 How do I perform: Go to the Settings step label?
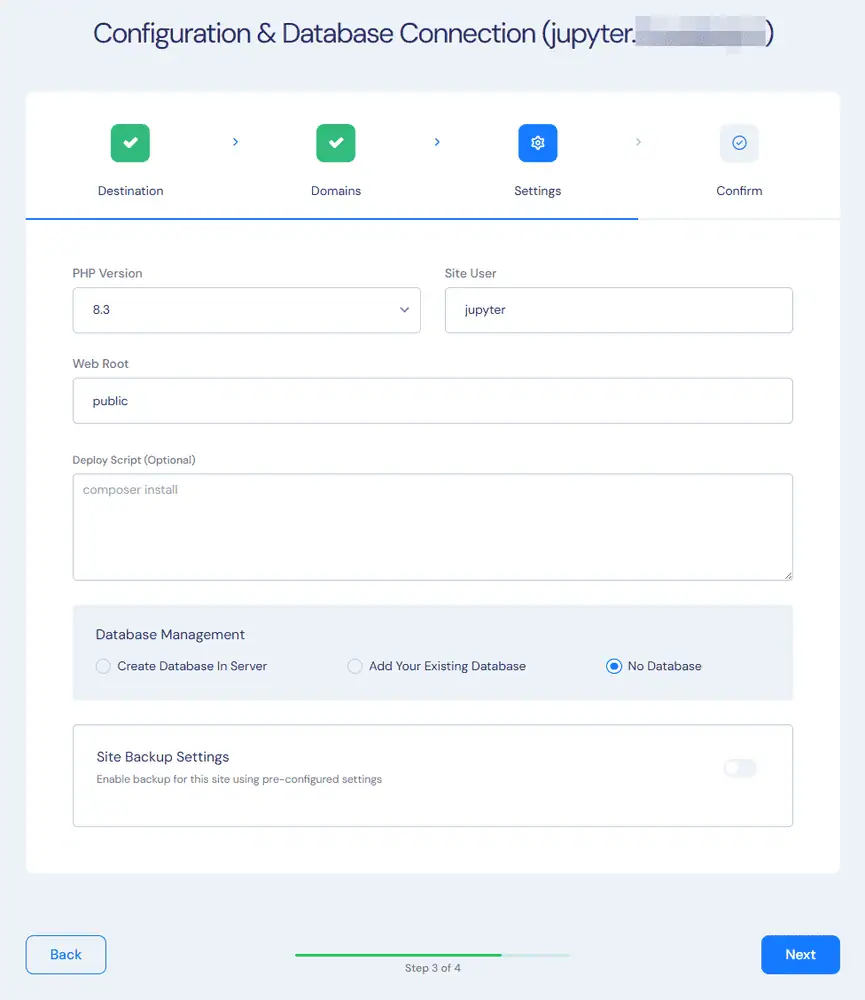538,191
